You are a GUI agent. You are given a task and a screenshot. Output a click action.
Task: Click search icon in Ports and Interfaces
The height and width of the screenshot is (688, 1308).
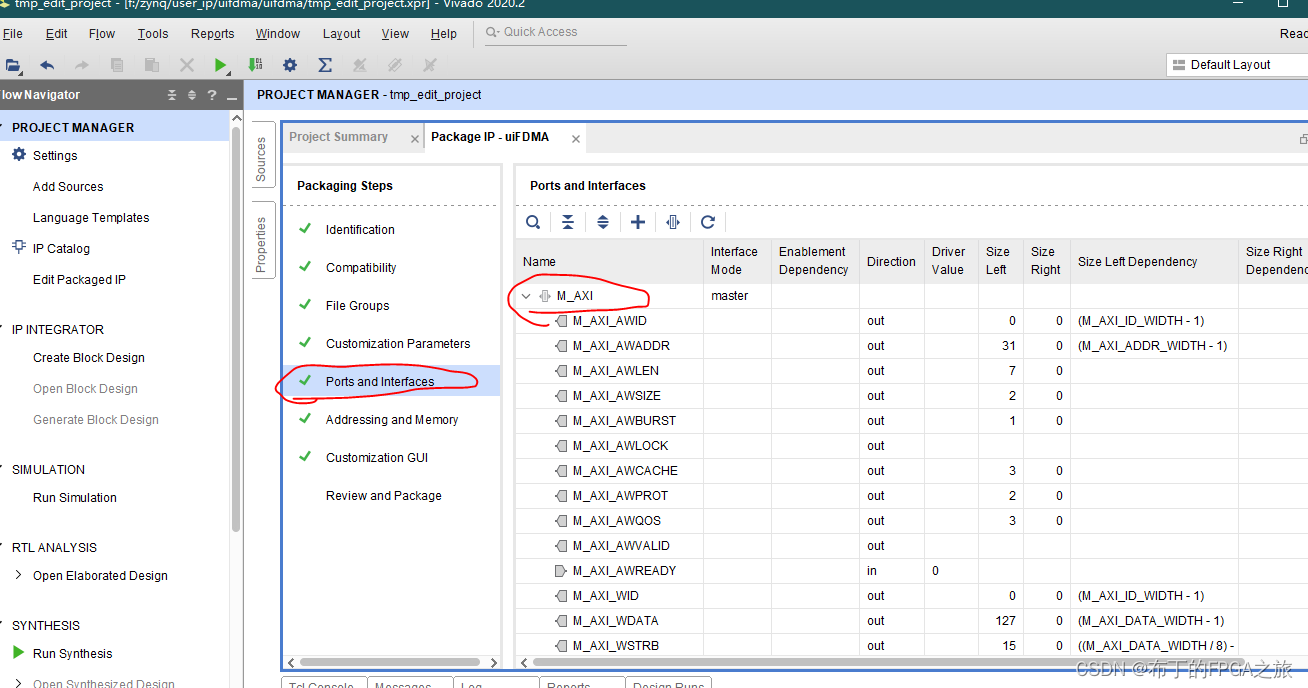[533, 222]
